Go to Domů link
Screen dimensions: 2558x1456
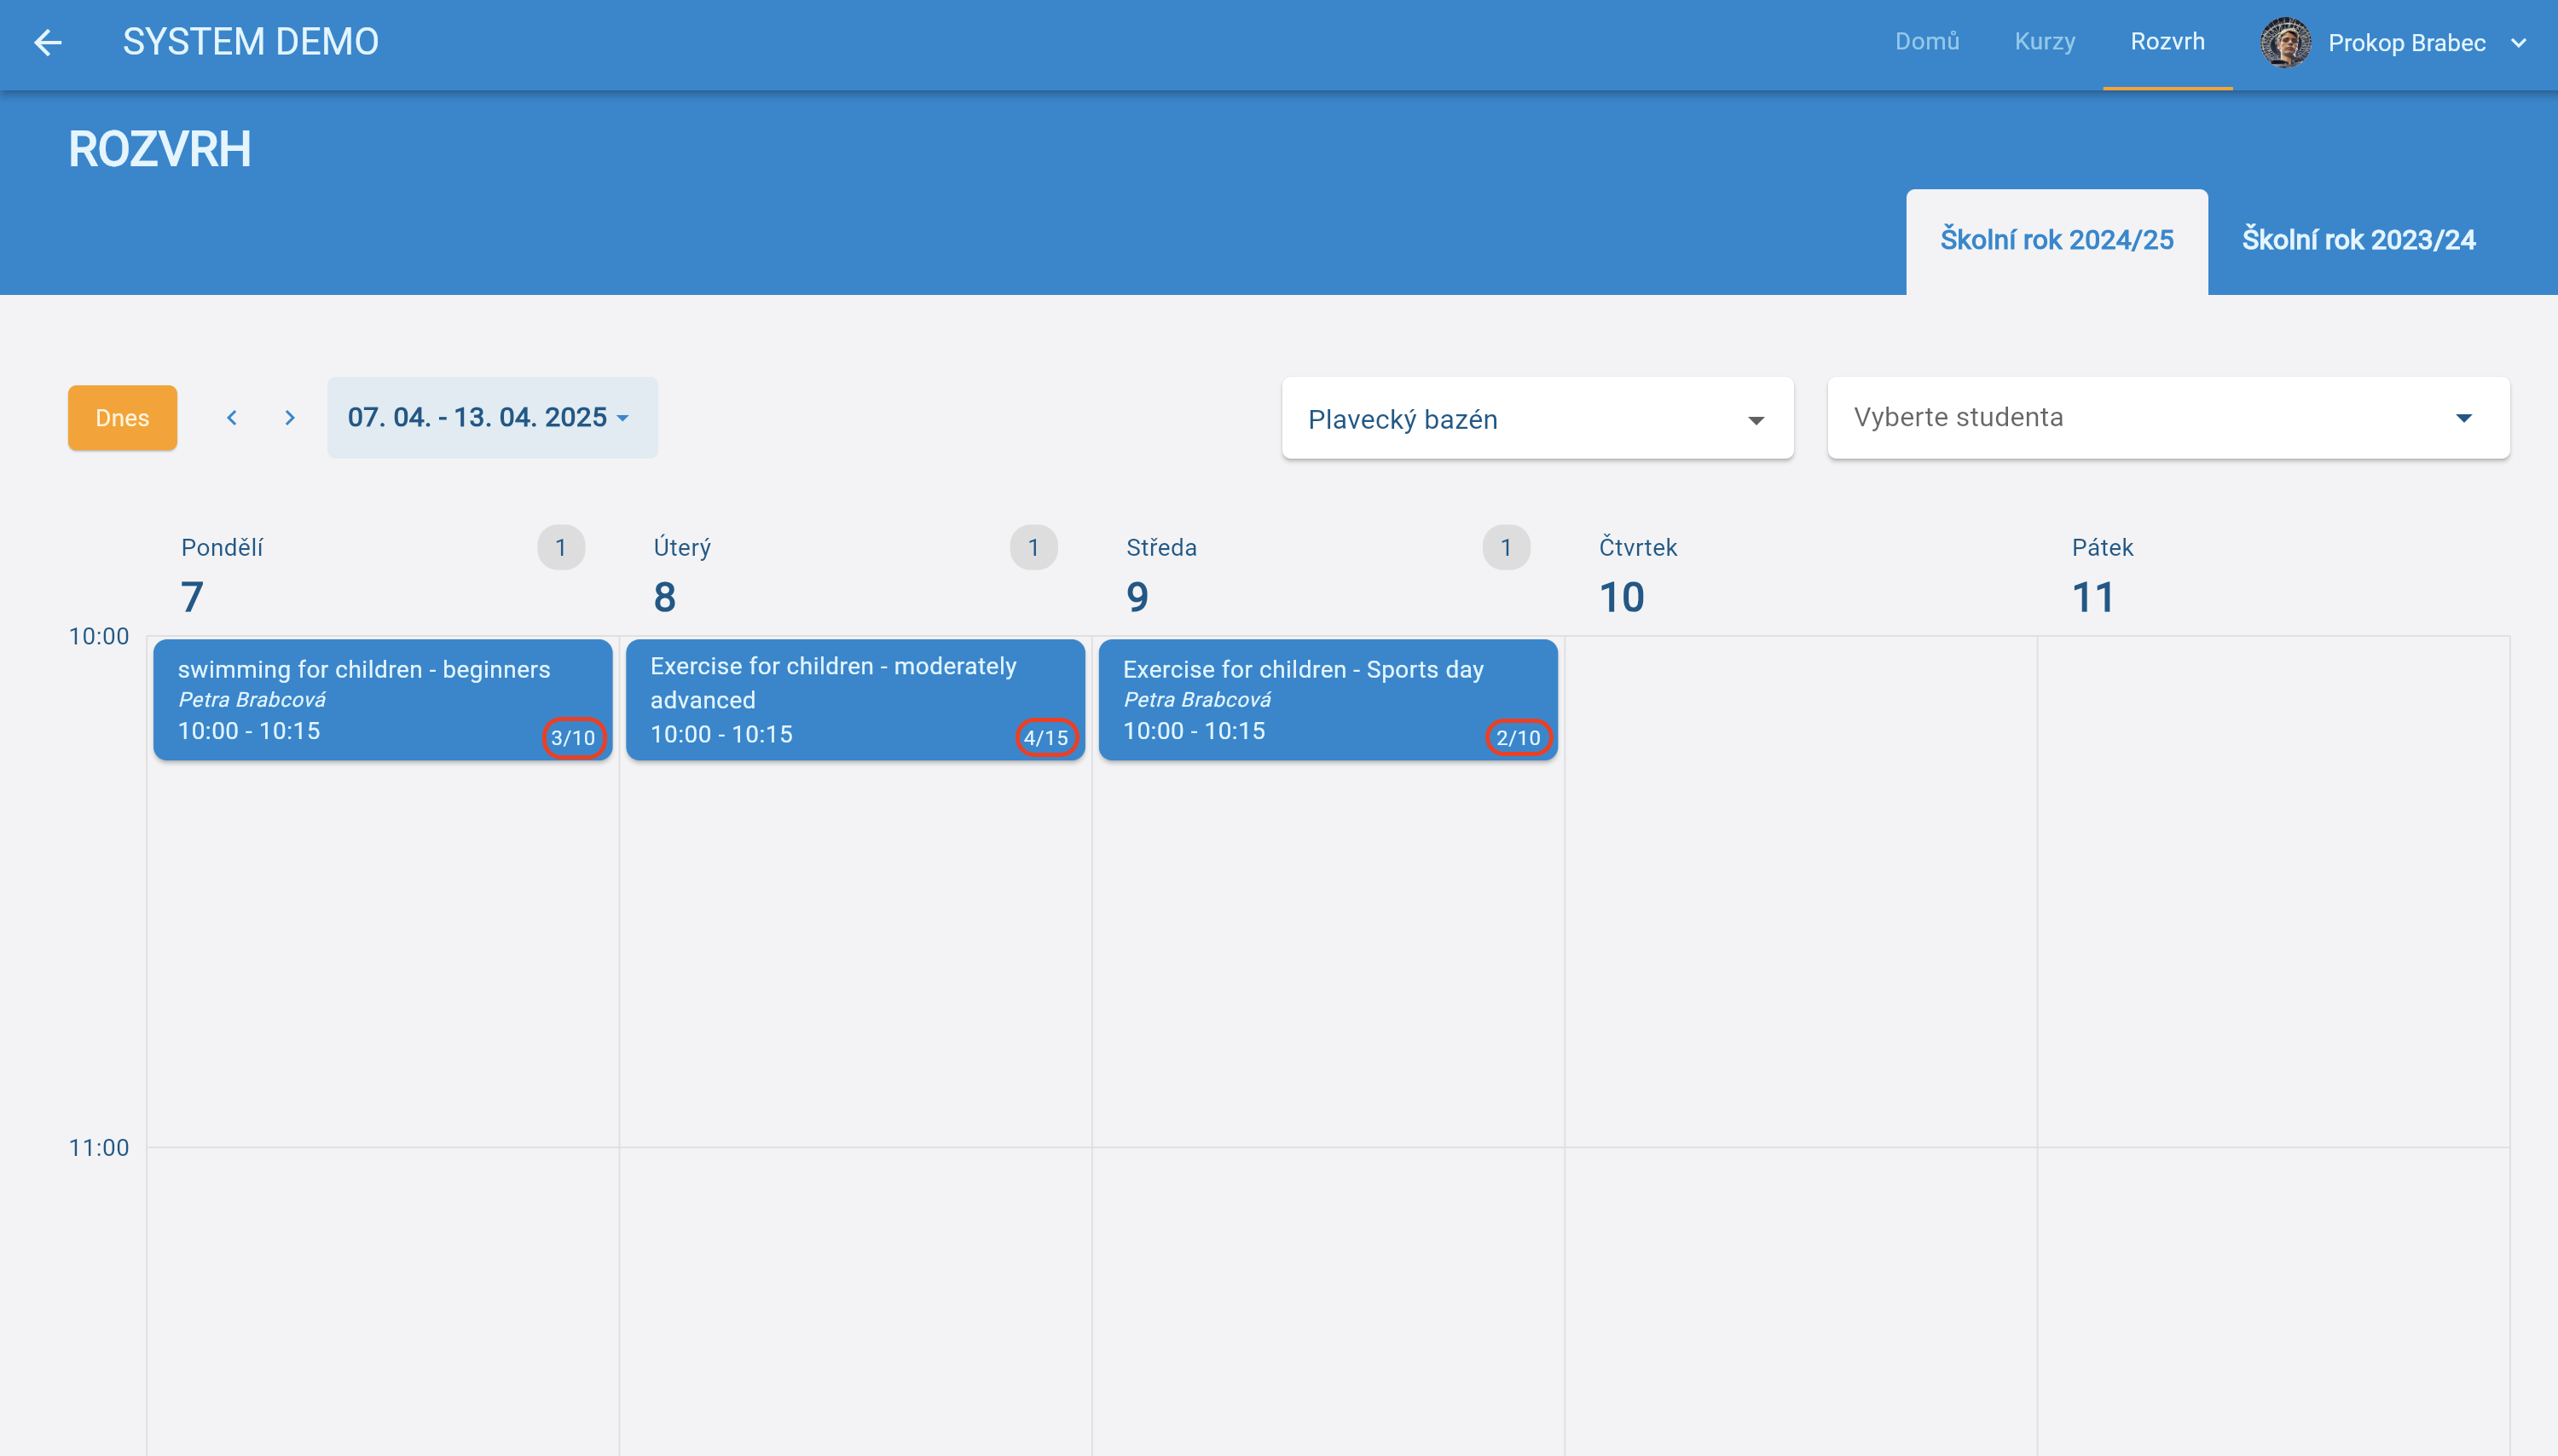[1926, 42]
